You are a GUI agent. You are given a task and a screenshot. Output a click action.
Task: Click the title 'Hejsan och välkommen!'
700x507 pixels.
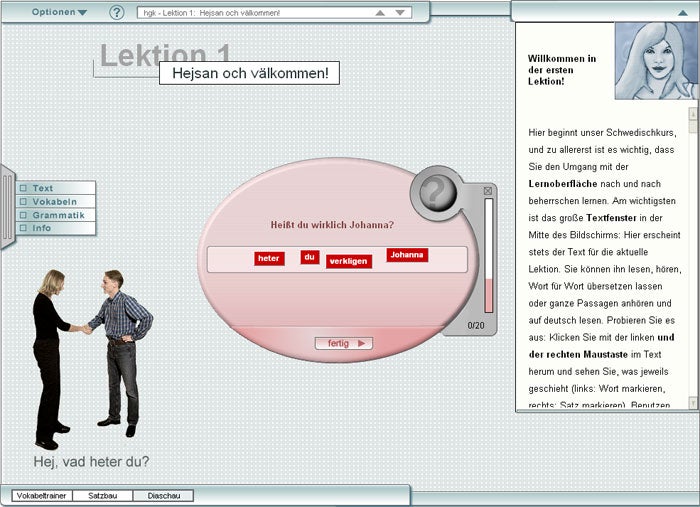(250, 73)
